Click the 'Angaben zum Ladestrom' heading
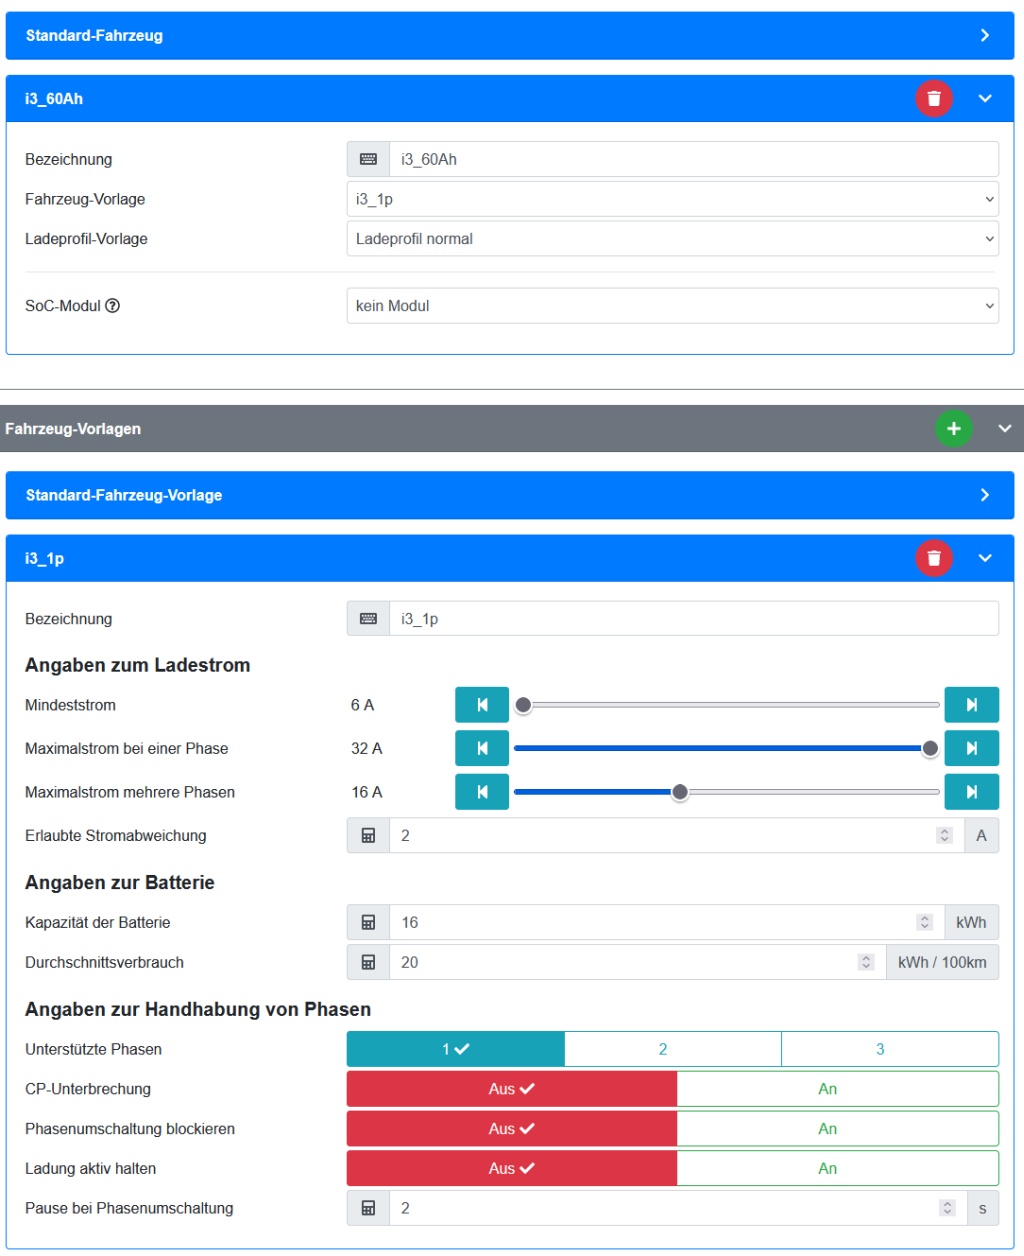Viewport: 1024px width, 1256px height. (x=138, y=666)
